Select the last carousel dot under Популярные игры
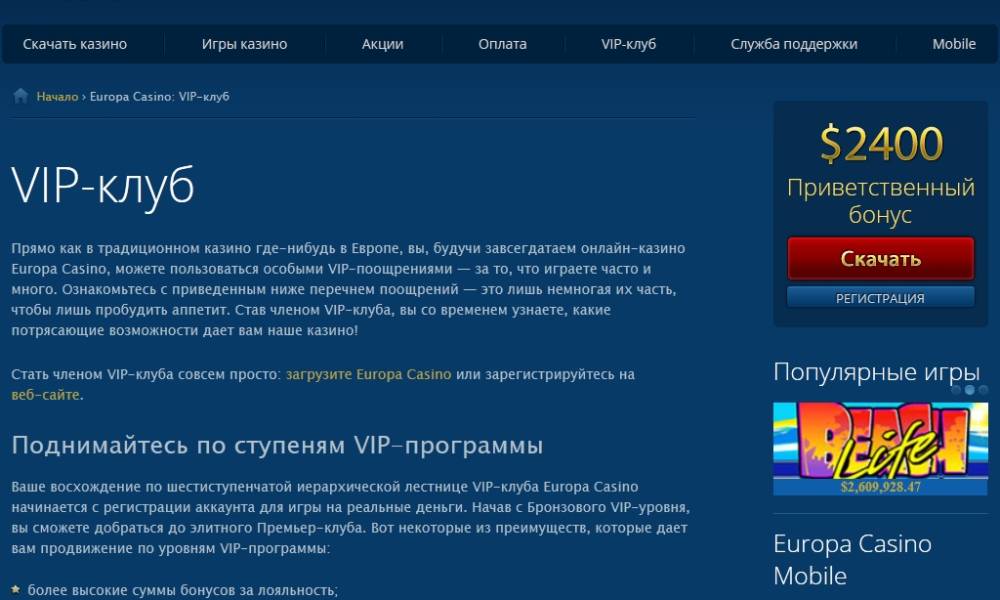 pyautogui.click(x=983, y=390)
